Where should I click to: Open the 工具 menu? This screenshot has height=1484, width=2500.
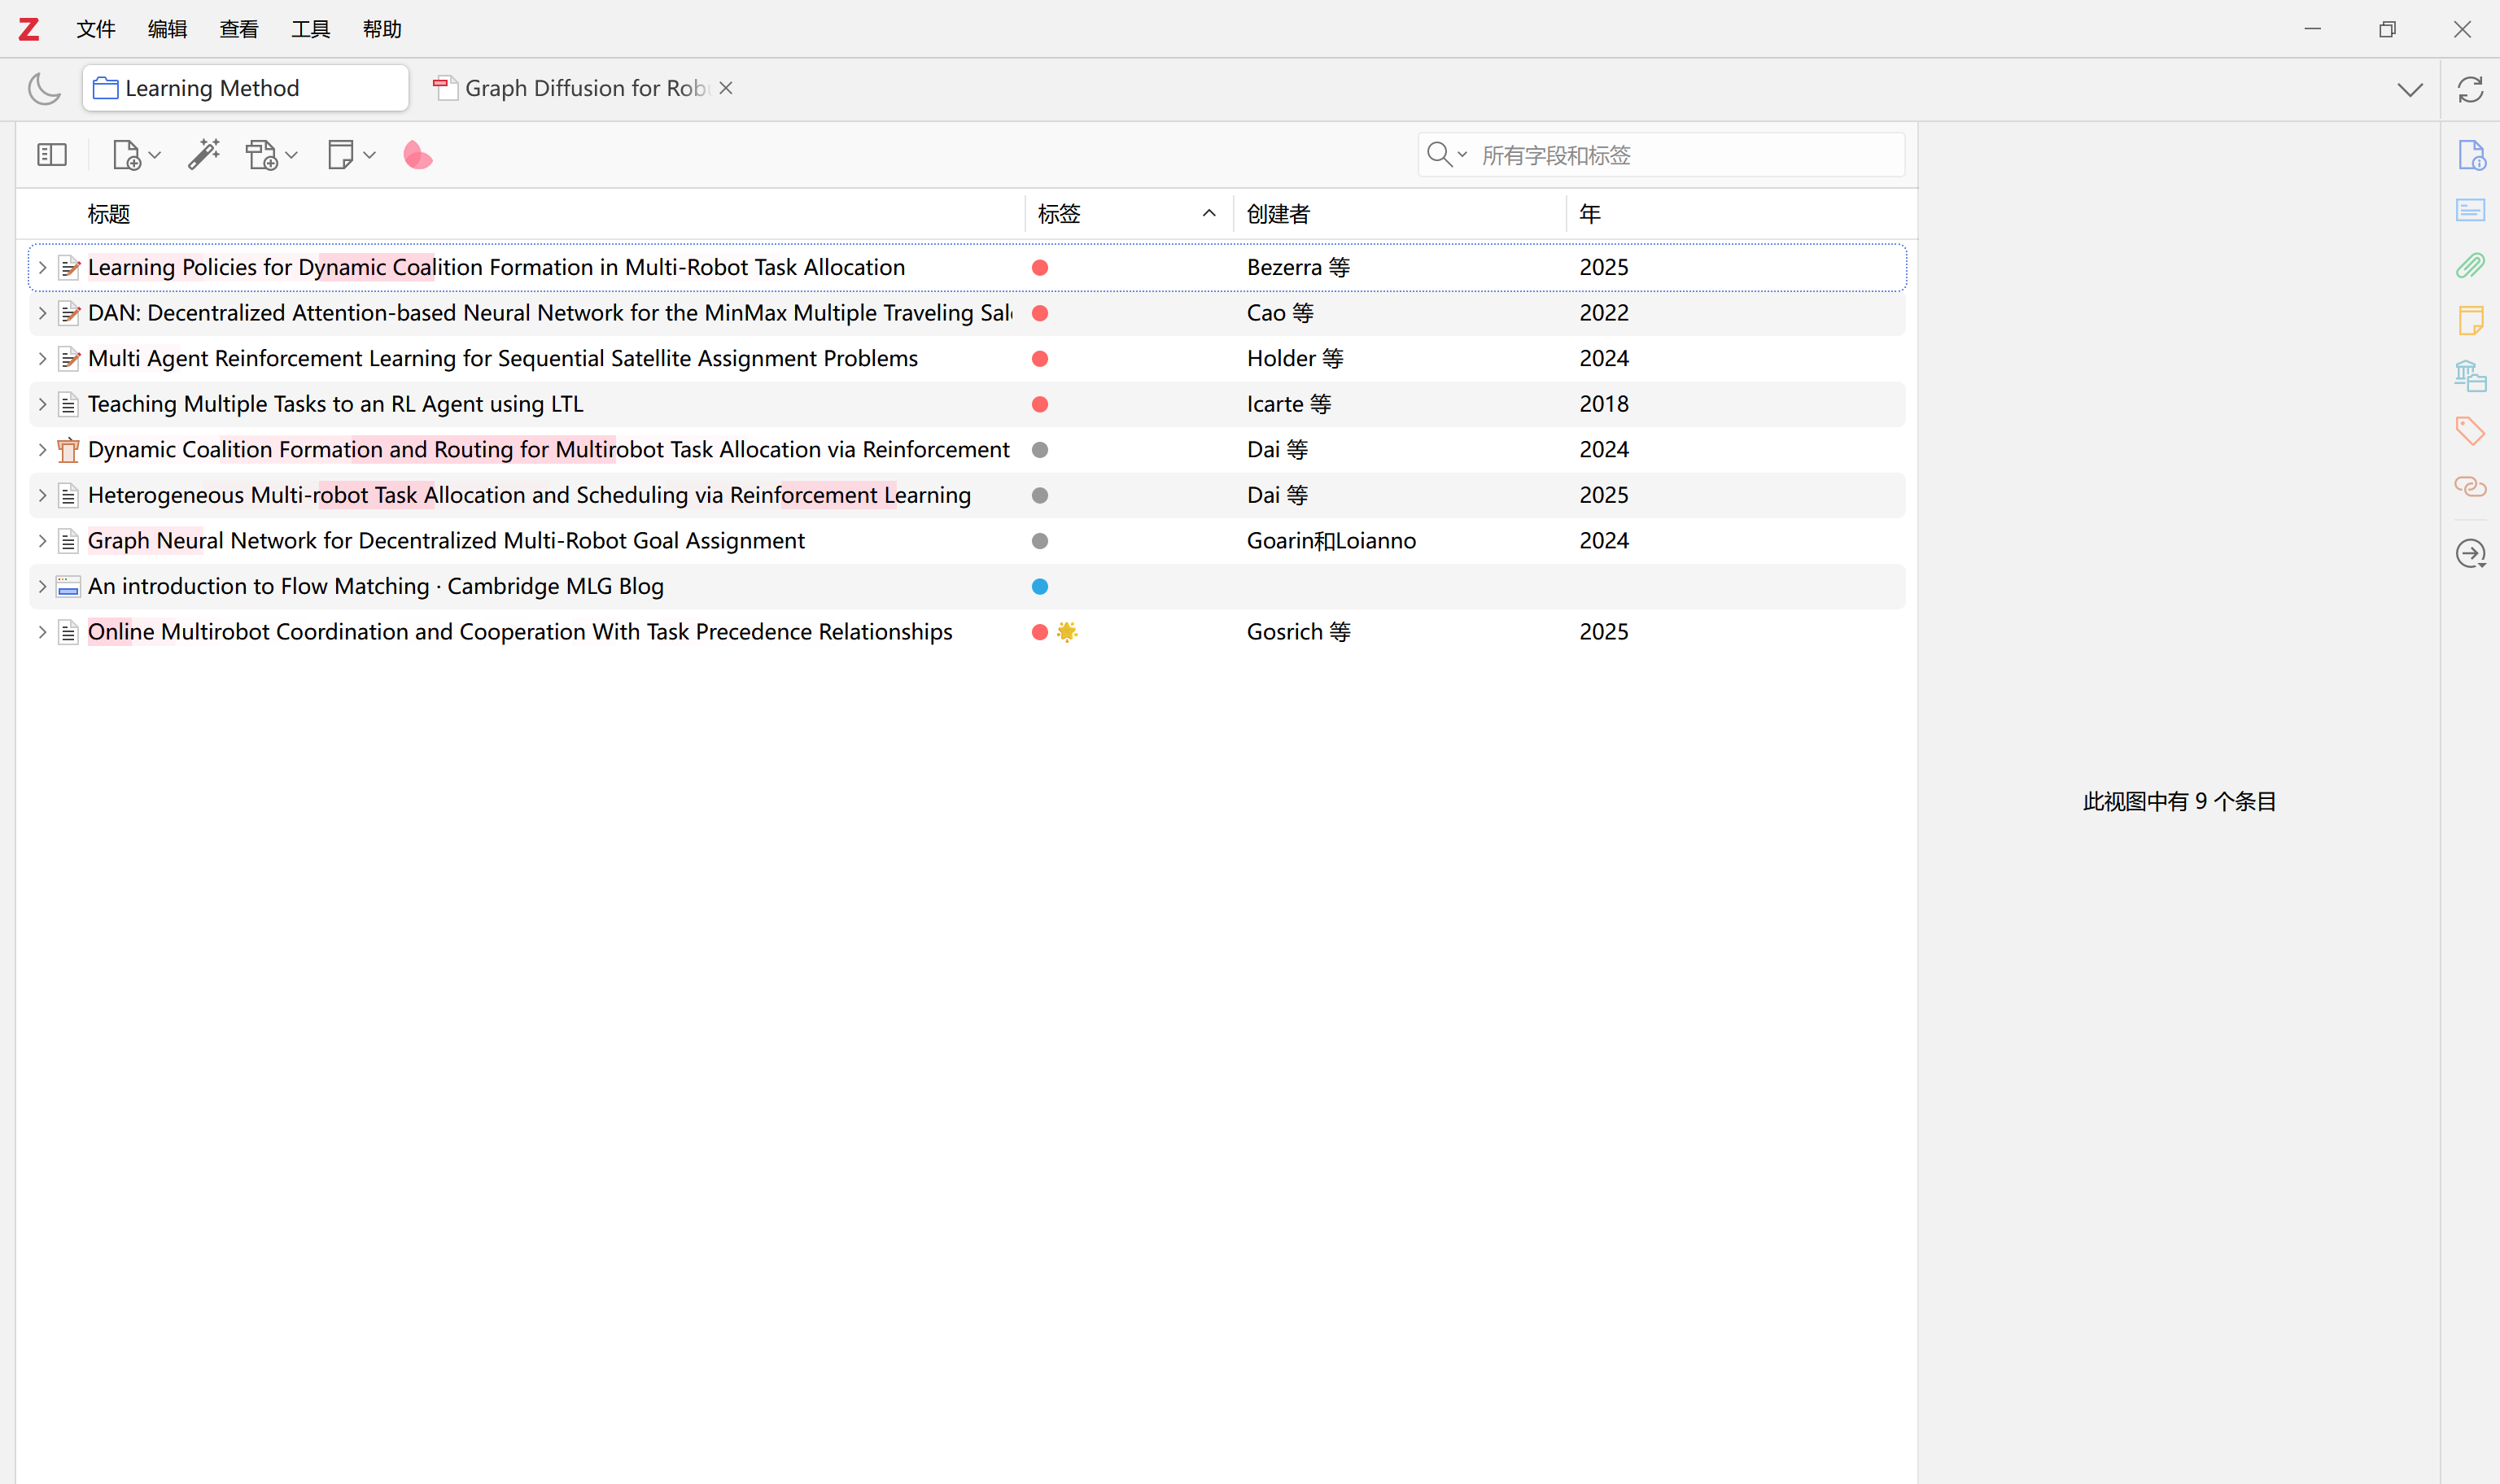click(310, 29)
